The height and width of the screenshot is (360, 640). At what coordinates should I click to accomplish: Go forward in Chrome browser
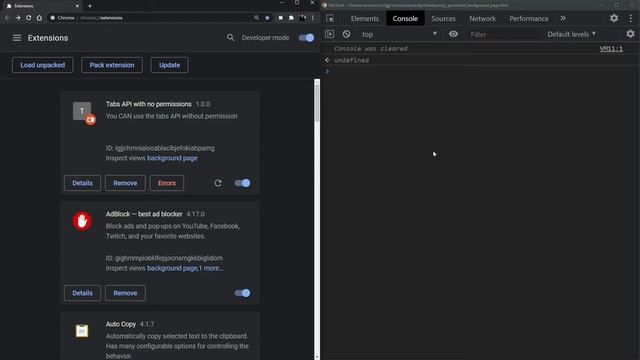[18, 18]
